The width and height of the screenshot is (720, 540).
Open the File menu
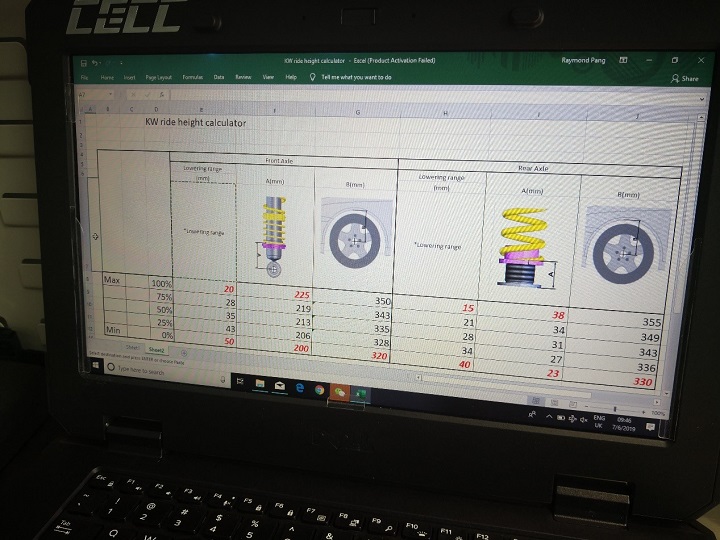click(x=84, y=78)
